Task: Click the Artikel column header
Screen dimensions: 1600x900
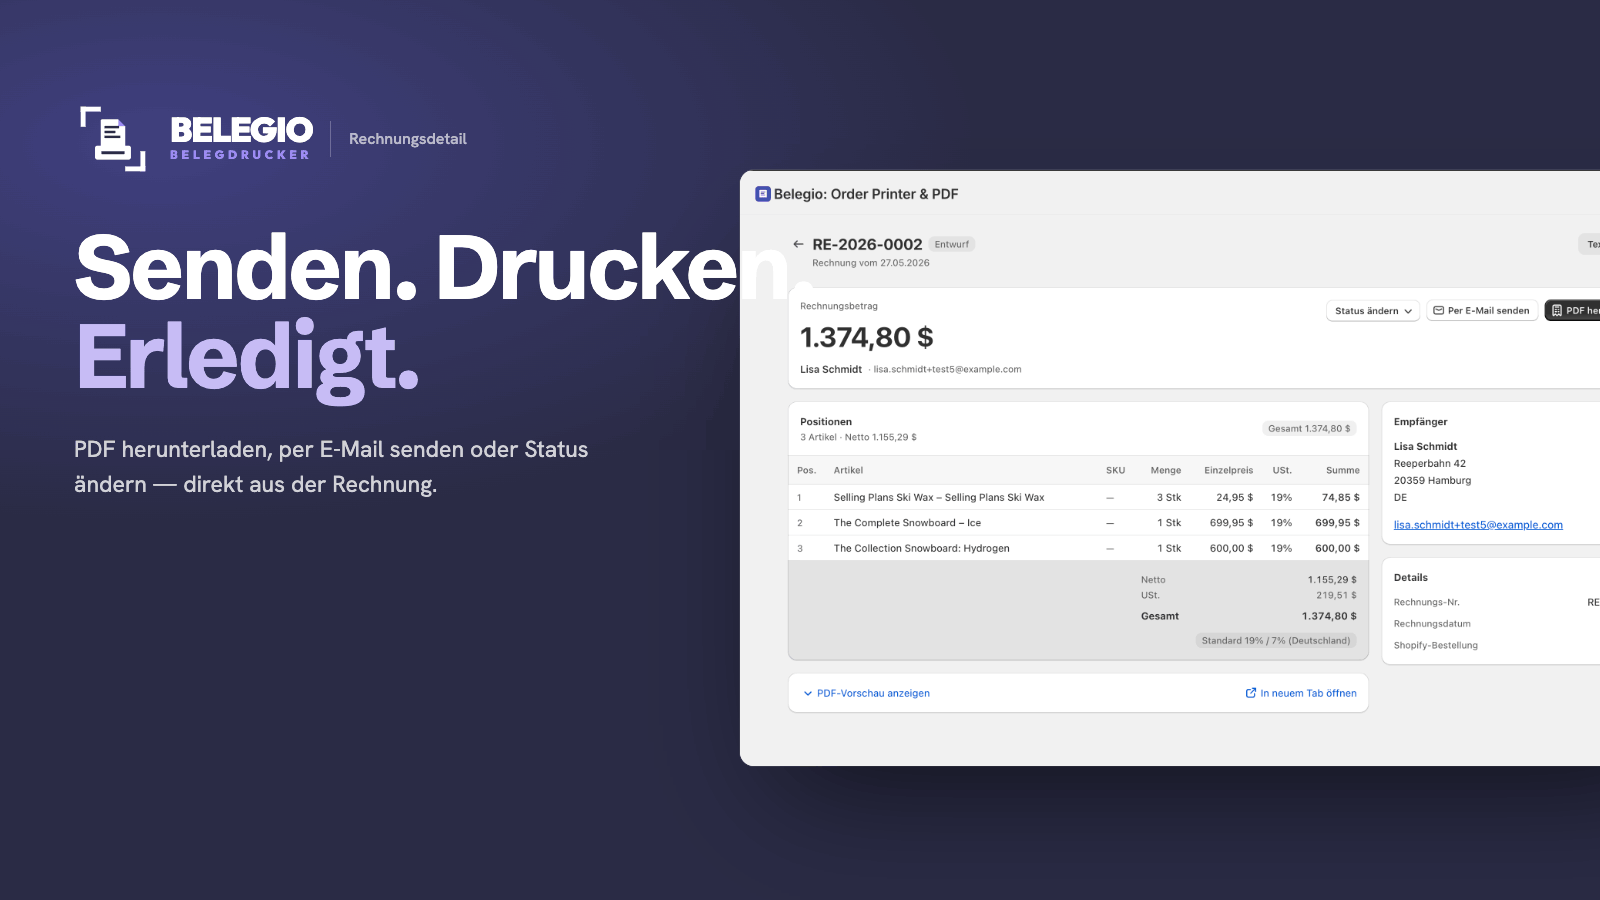Action: pyautogui.click(x=848, y=470)
